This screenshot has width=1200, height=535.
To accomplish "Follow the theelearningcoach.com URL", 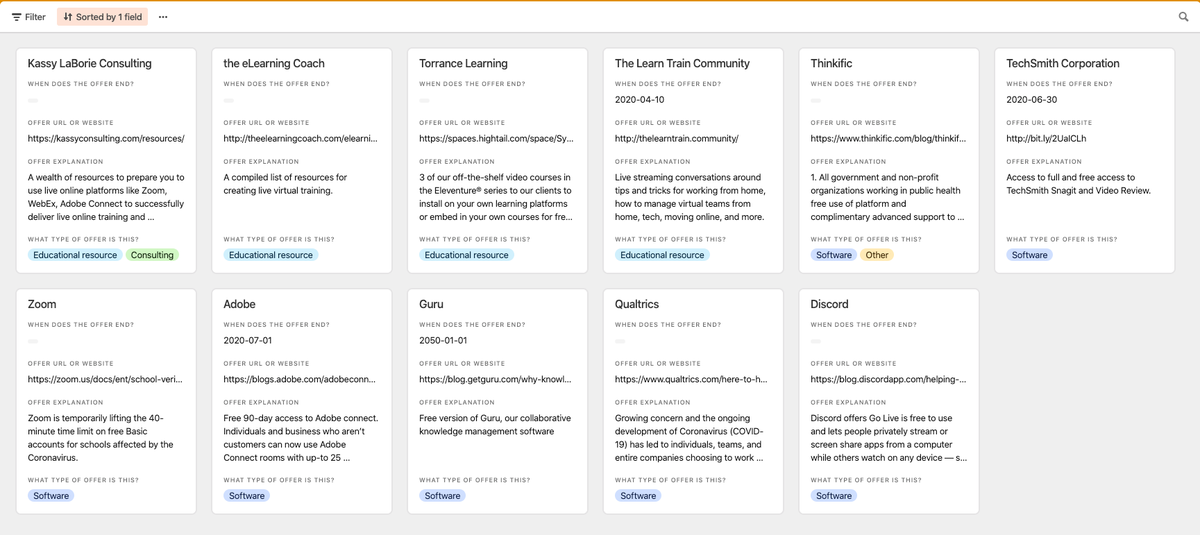I will [x=300, y=139].
